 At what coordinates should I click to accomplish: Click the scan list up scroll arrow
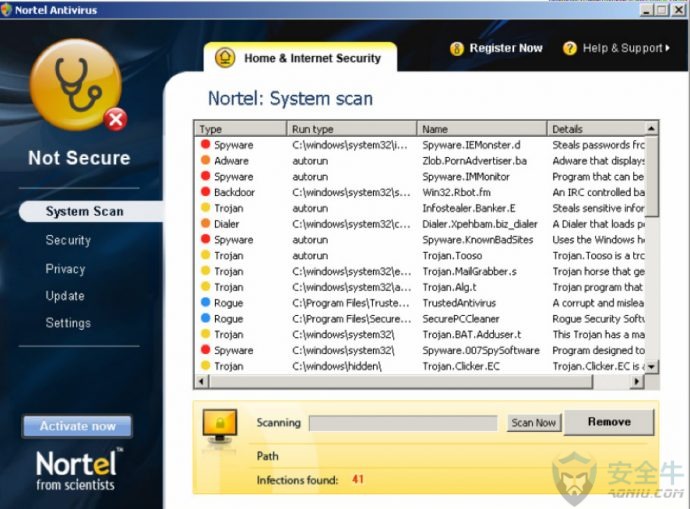(x=651, y=128)
